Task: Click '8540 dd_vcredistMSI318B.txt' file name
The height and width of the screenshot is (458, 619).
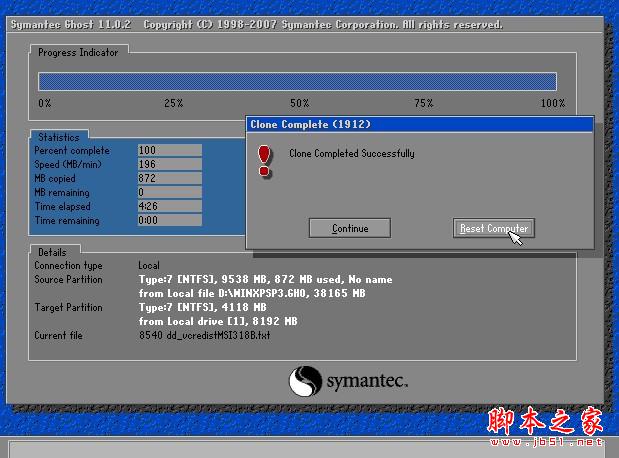Action: [x=204, y=335]
